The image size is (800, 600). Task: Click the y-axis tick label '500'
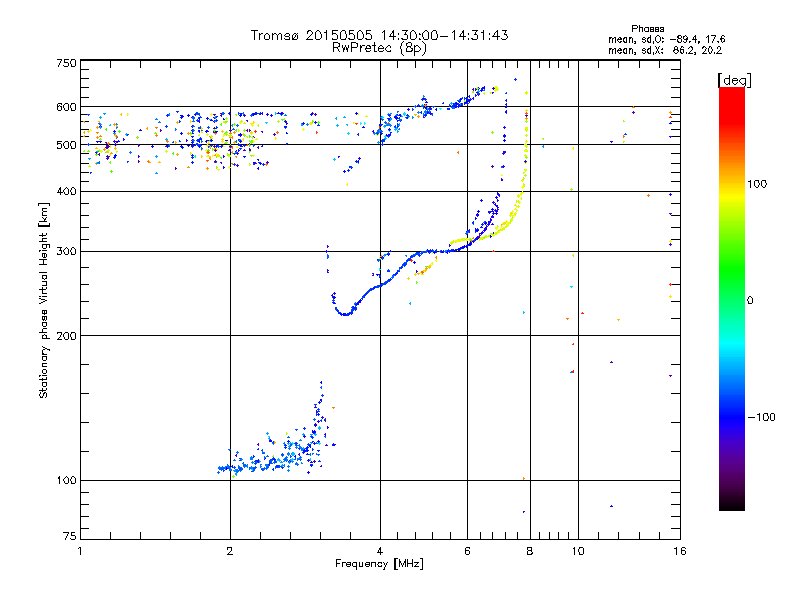[66, 145]
